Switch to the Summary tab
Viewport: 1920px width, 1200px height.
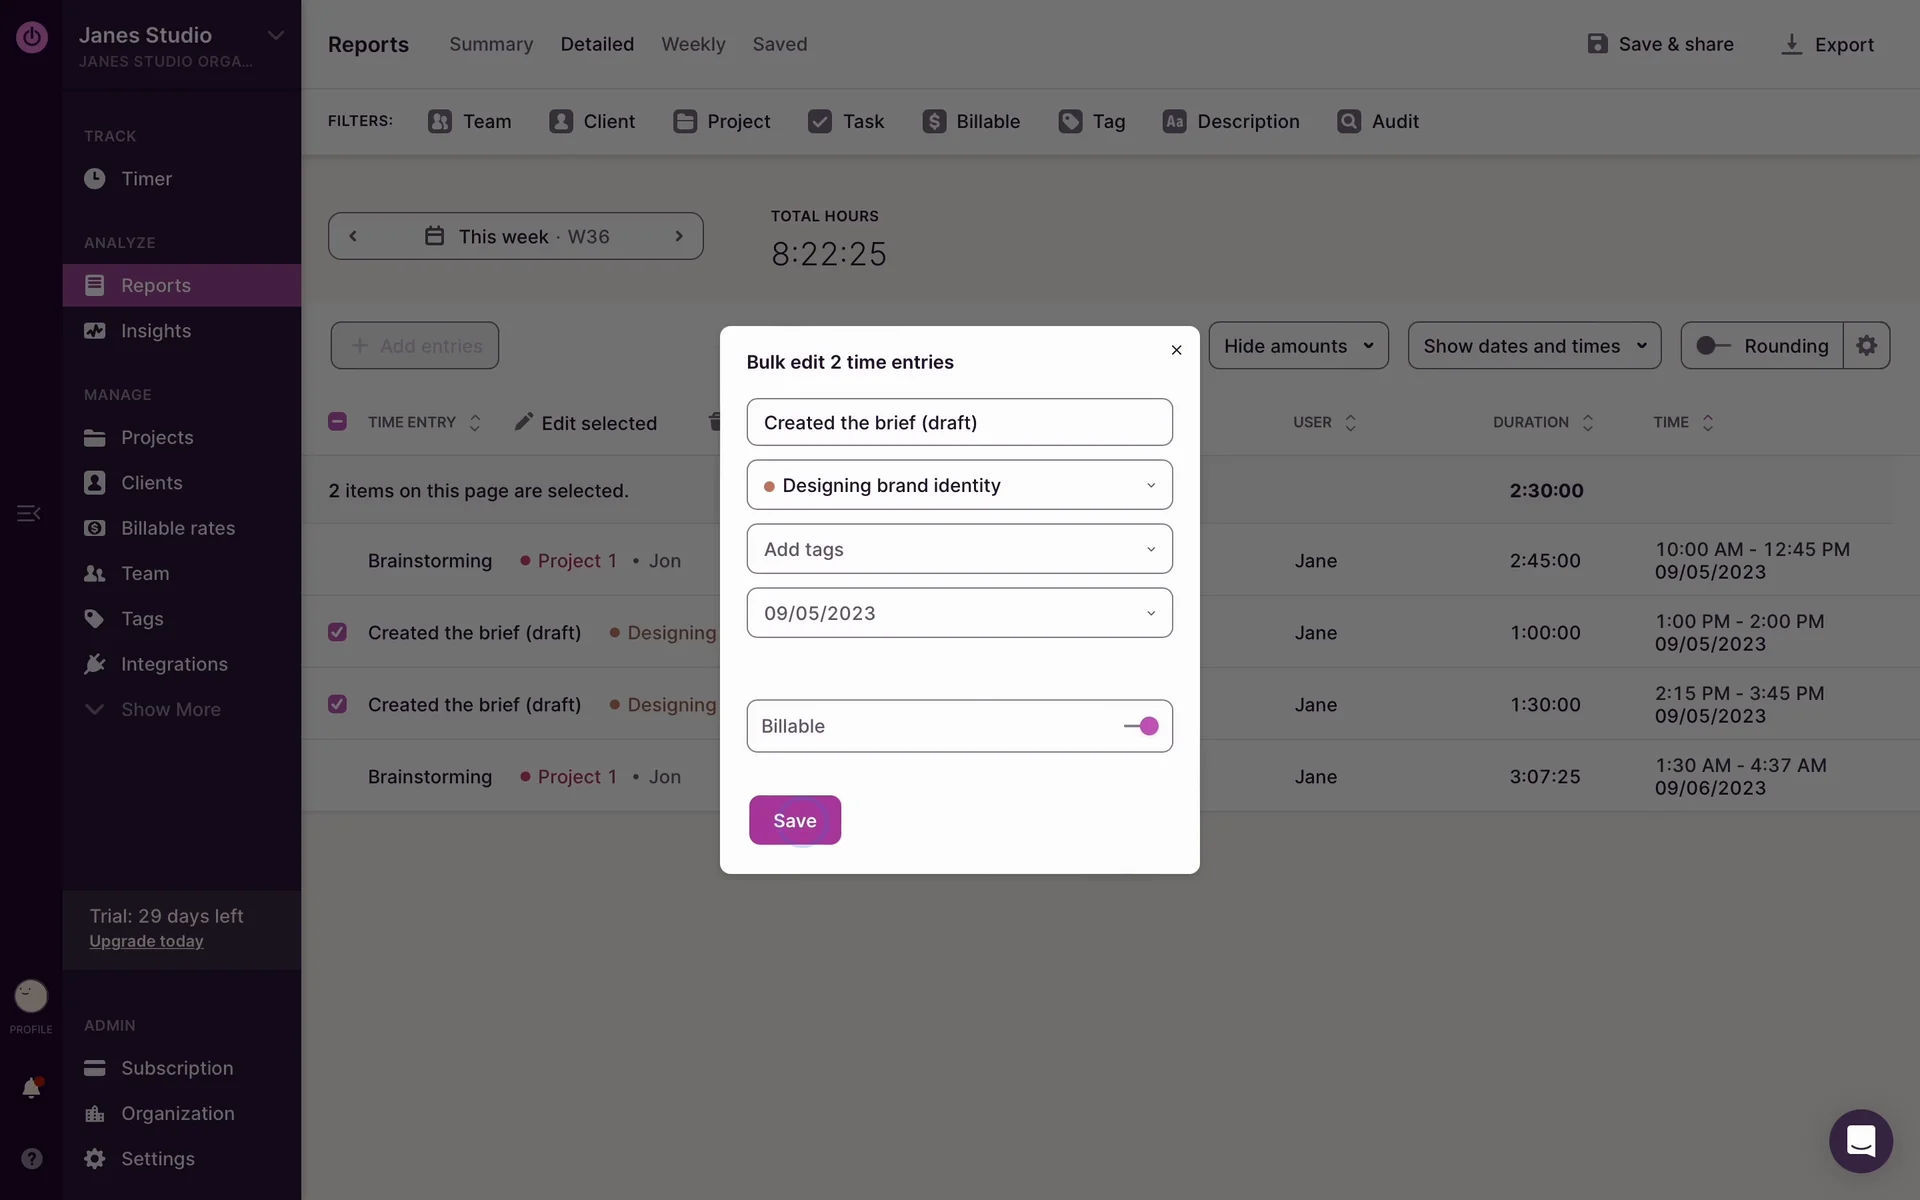[x=491, y=44]
